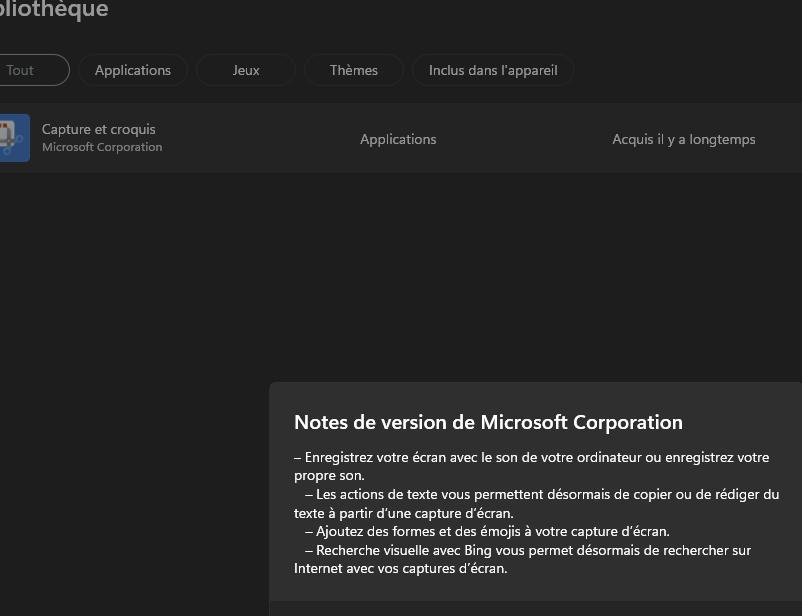This screenshot has height=616, width=802.
Task: Open Capture et croquis title
Action: pyautogui.click(x=99, y=129)
